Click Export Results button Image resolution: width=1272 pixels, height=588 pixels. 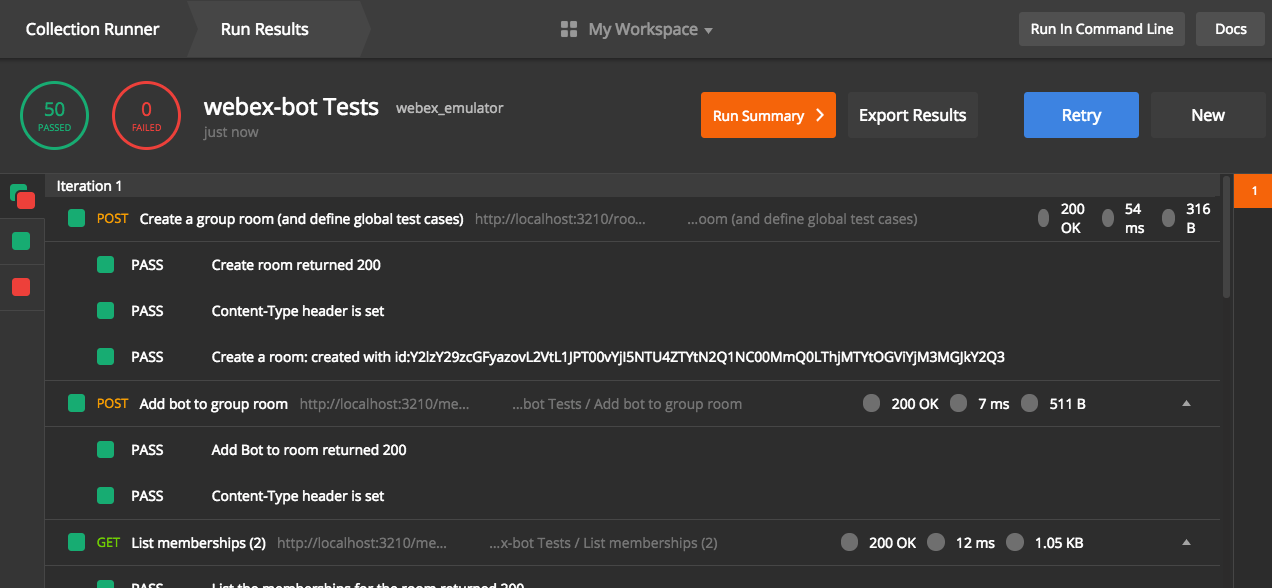(912, 115)
